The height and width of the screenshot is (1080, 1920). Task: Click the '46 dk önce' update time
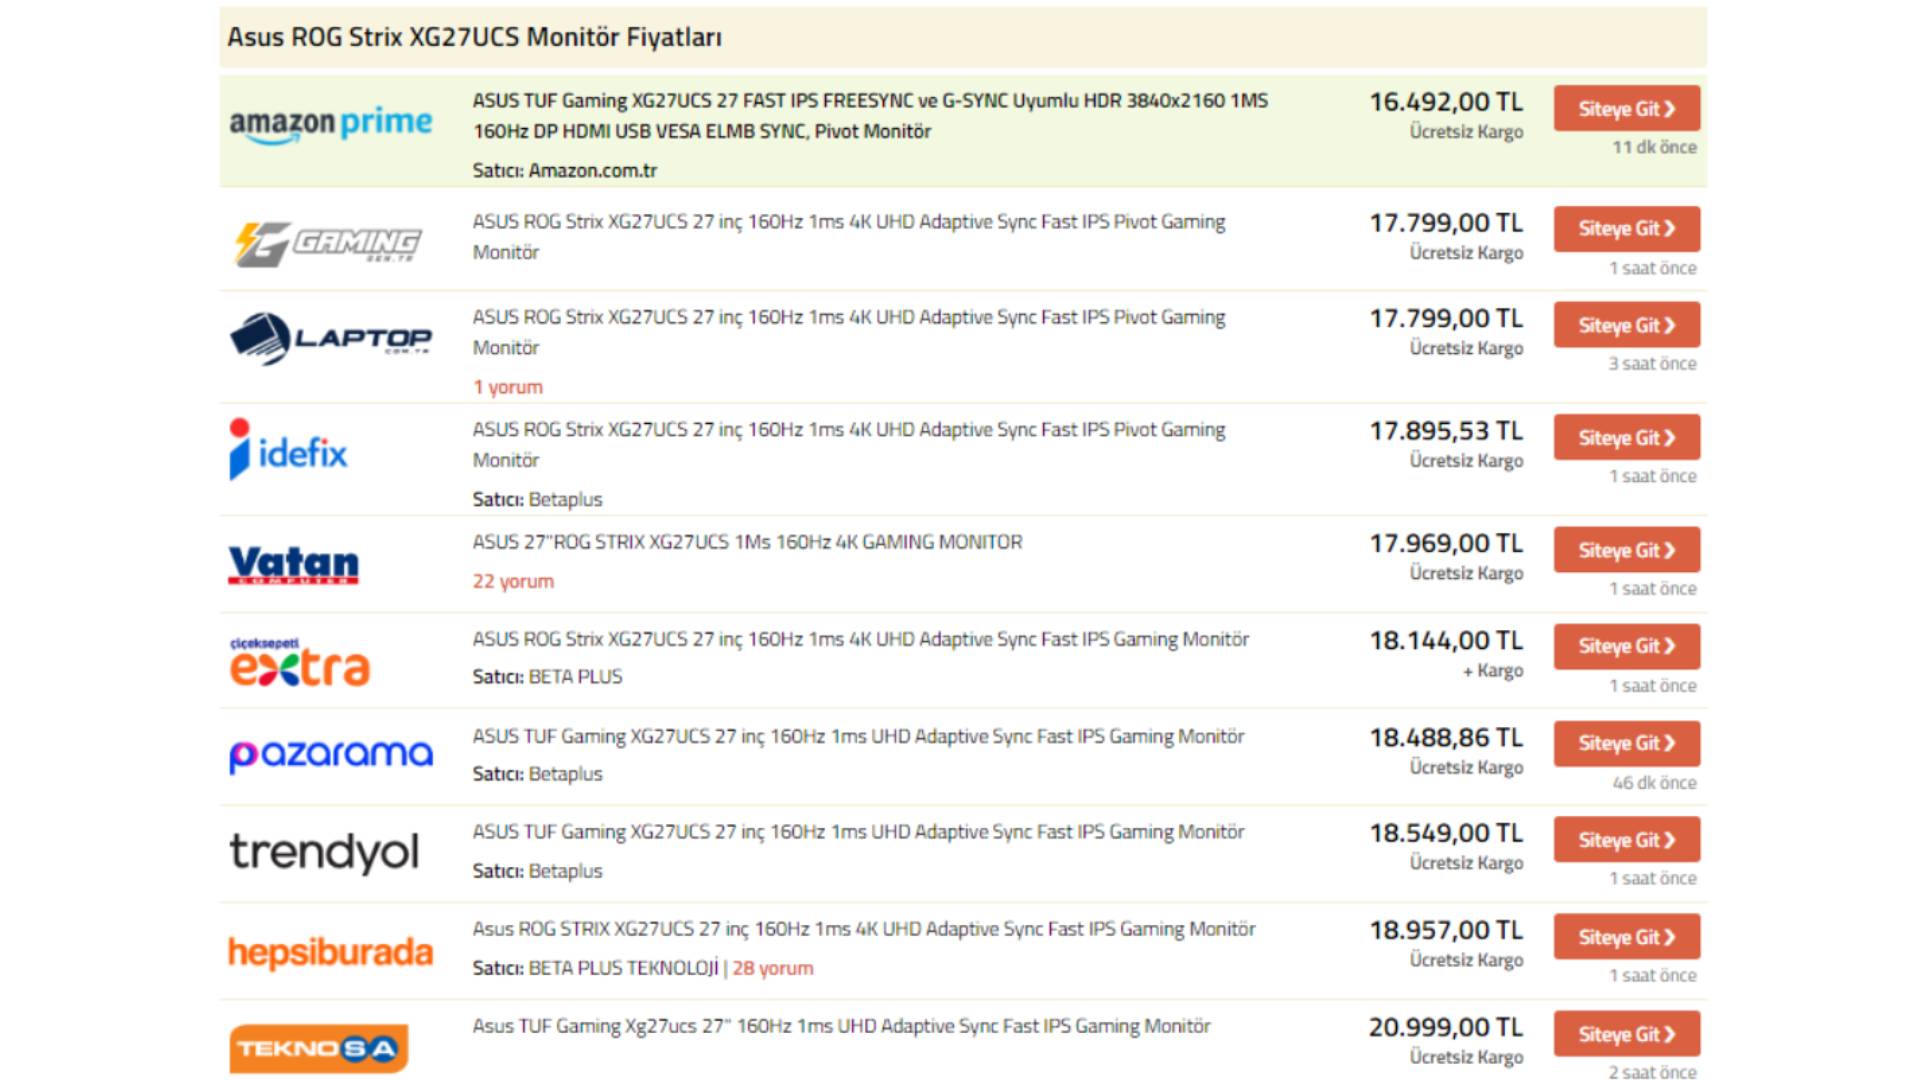coord(1654,783)
